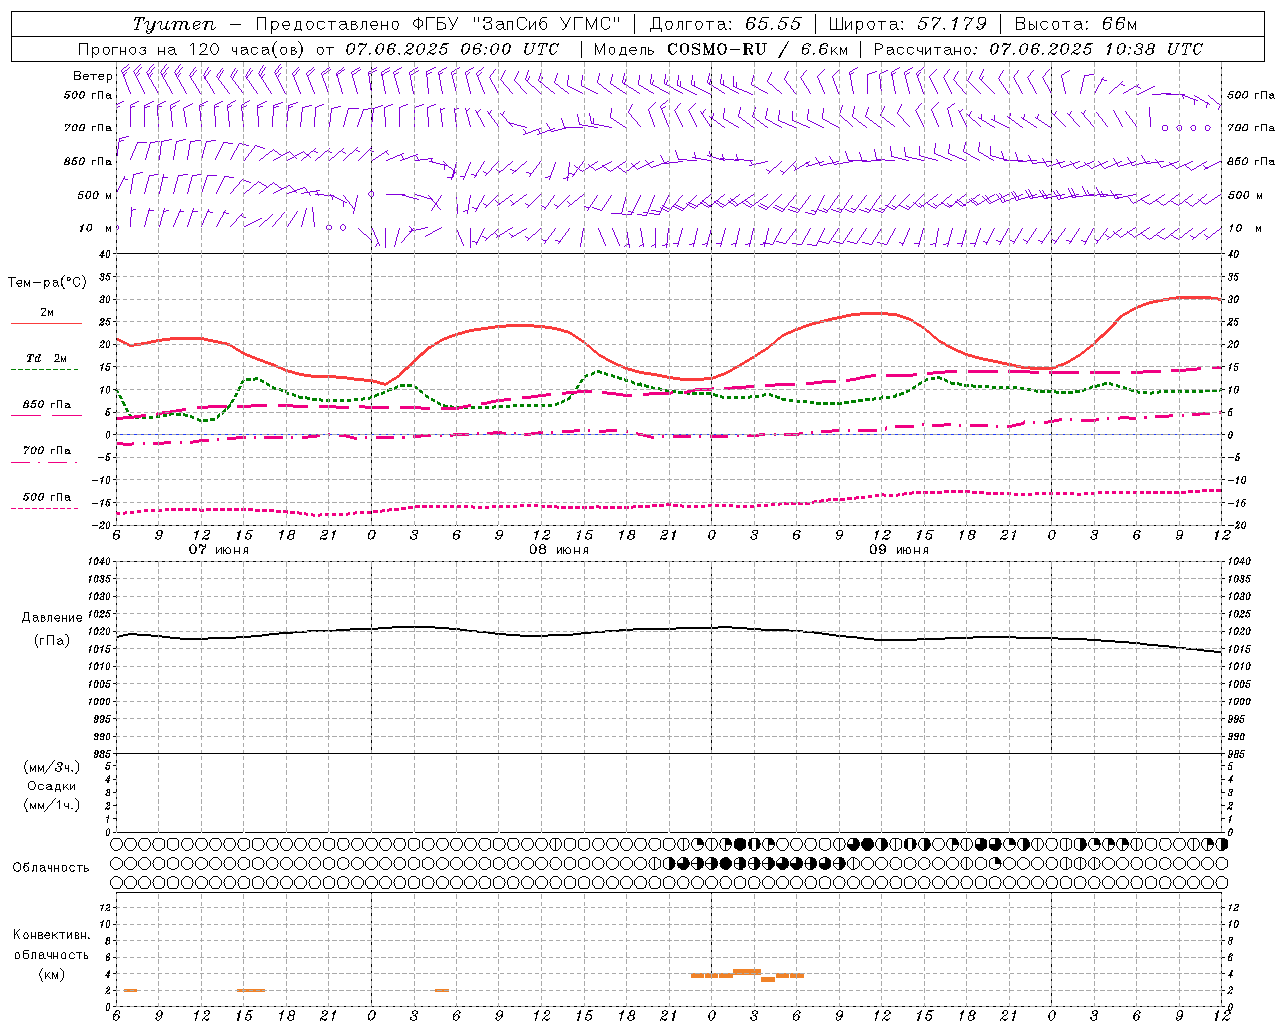Click the 'Широта: 57.179' value
This screenshot has width=1280, height=1024.
908,24
